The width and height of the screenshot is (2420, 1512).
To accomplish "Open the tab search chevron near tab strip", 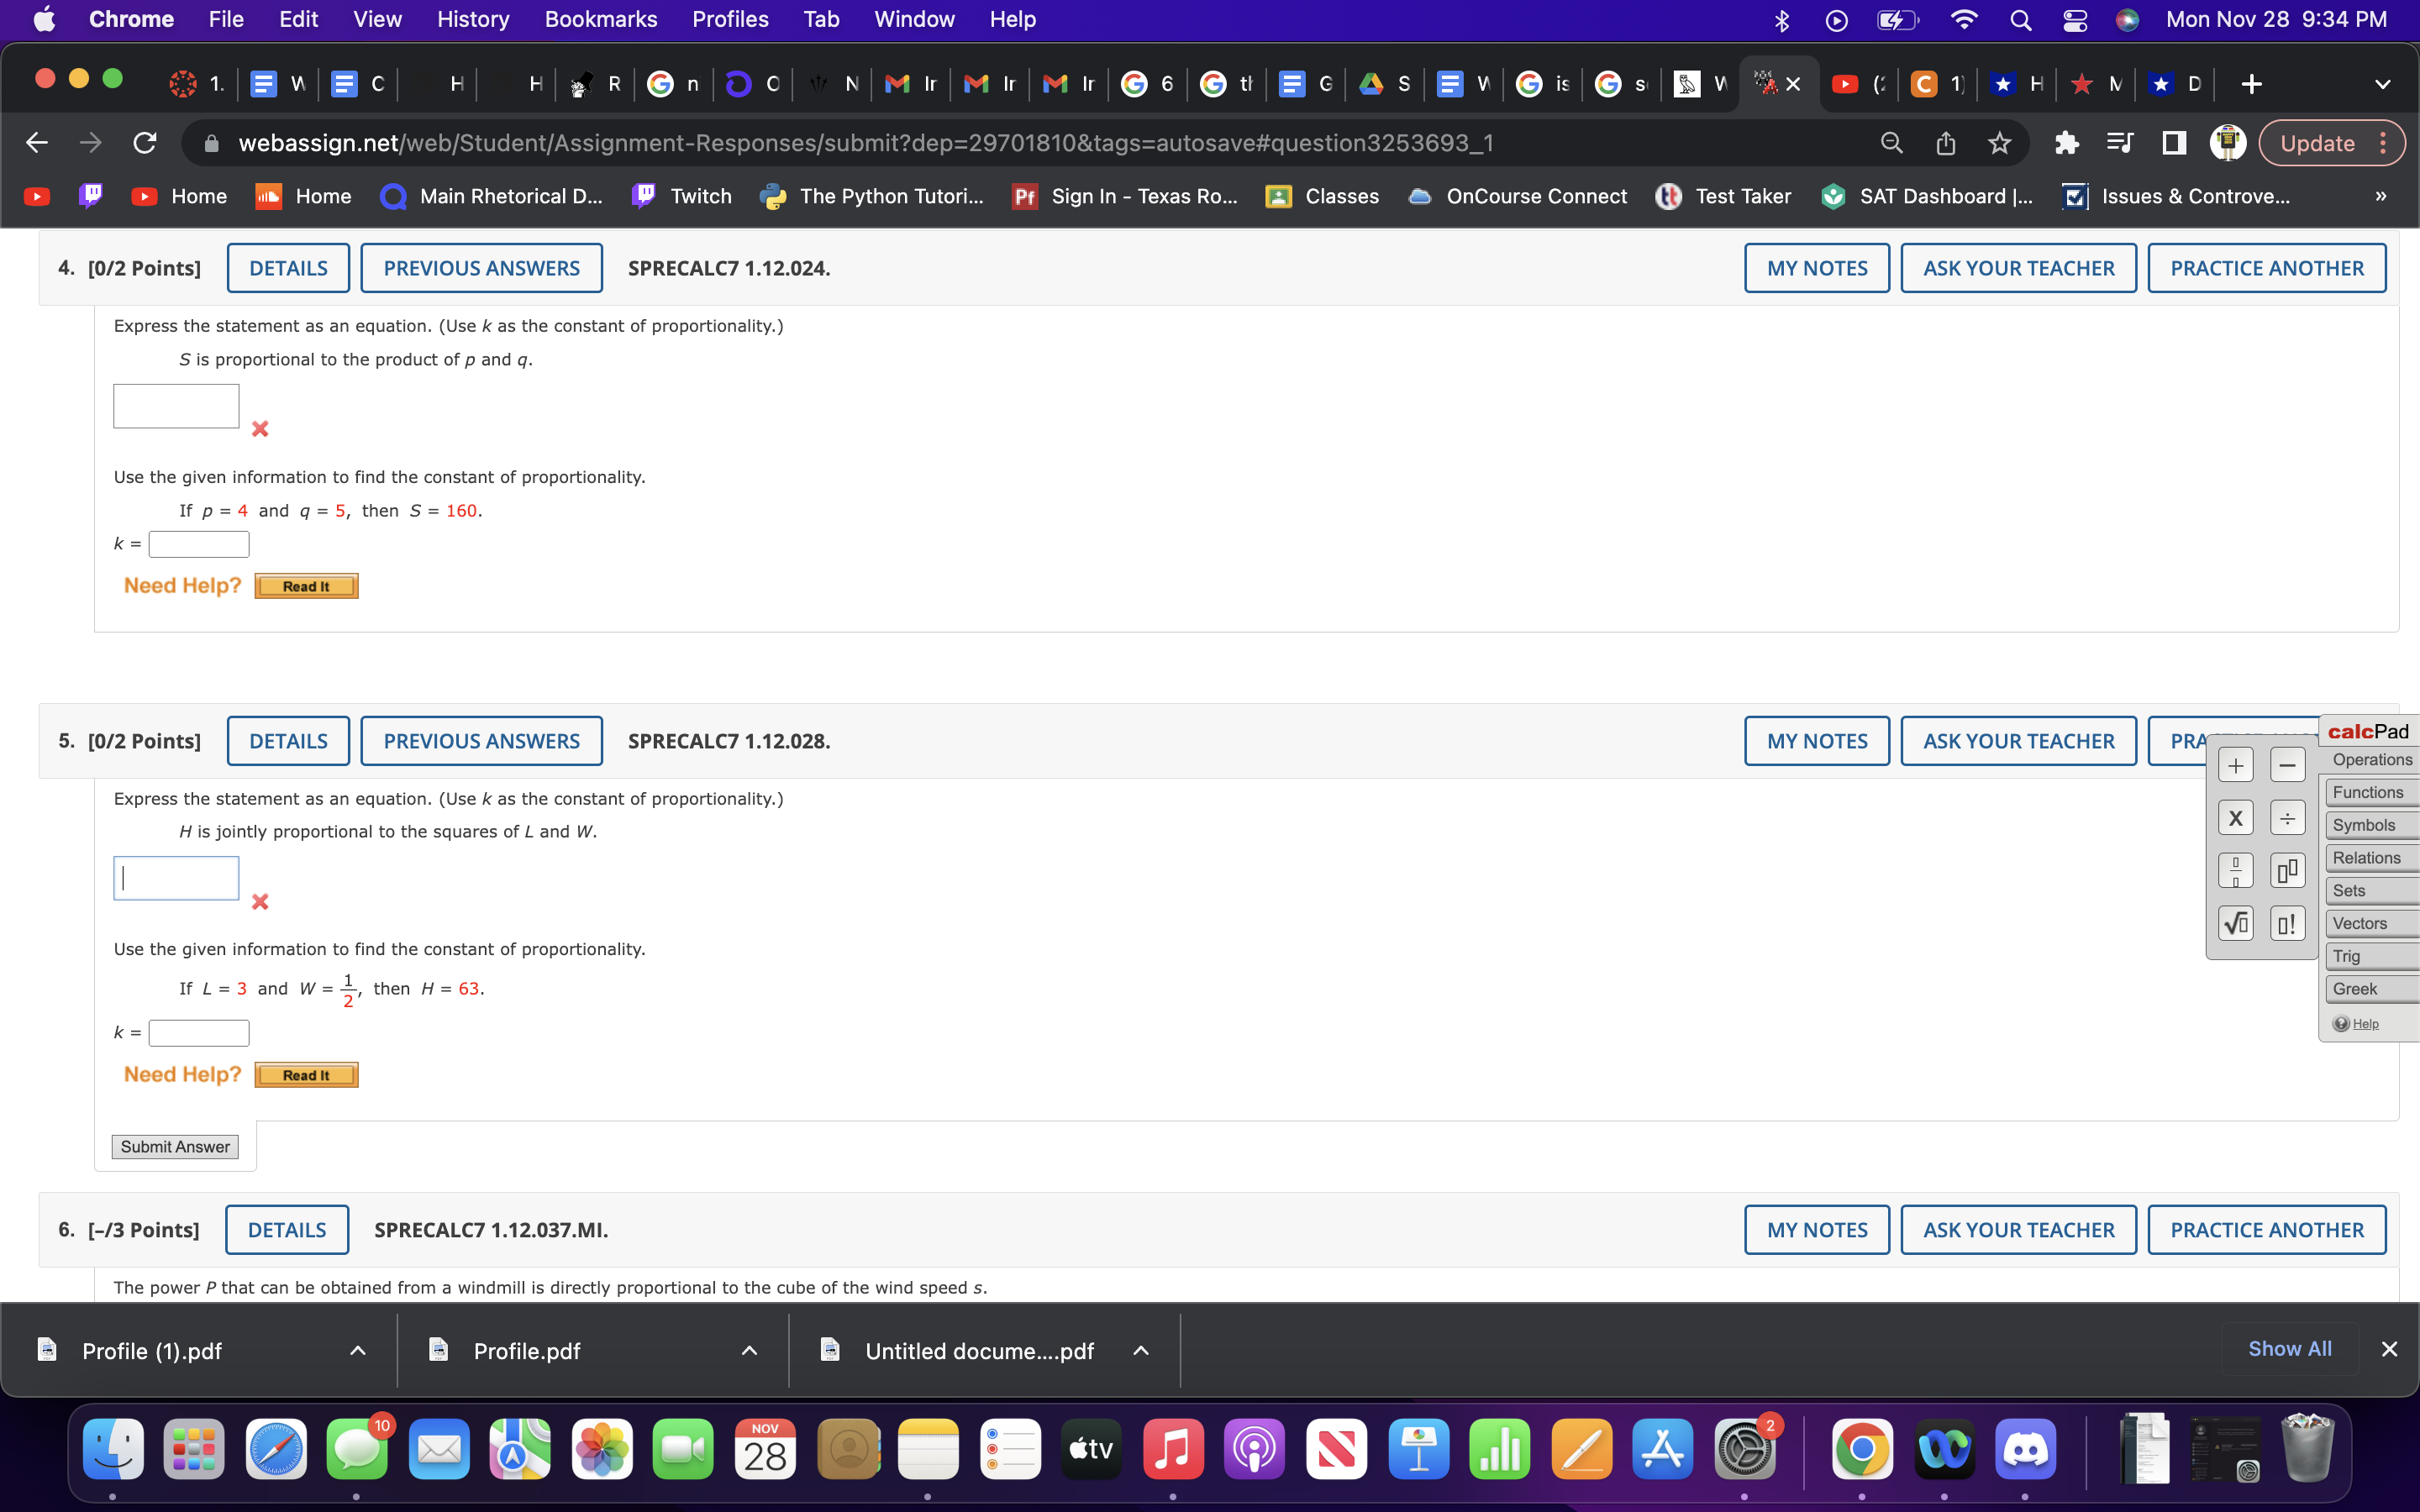I will (2383, 84).
